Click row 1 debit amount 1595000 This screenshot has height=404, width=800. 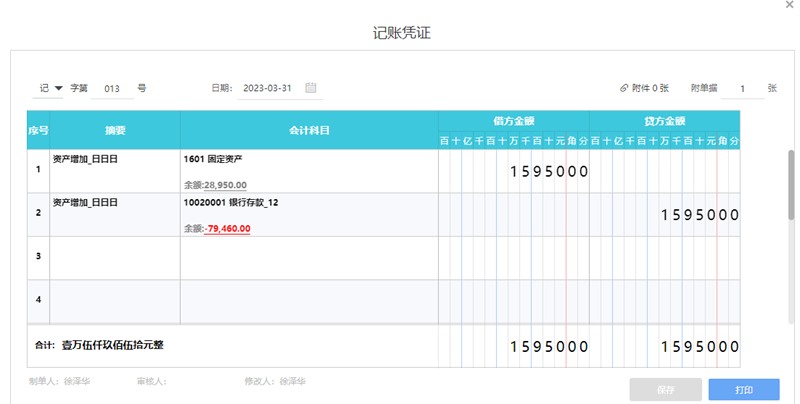point(549,171)
